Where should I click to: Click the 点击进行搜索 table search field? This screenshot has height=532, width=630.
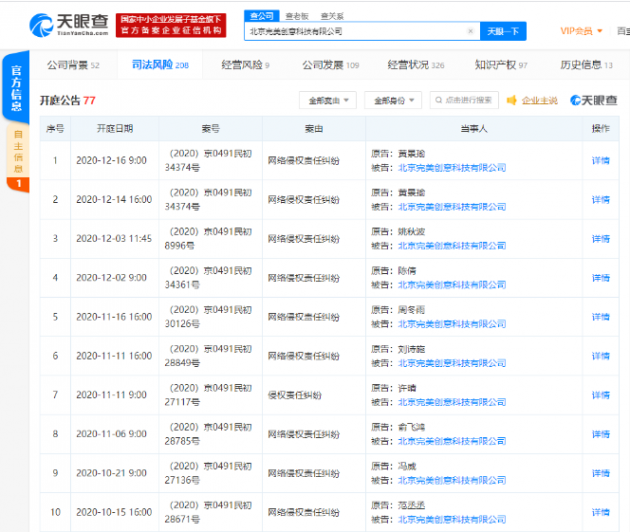click(464, 100)
